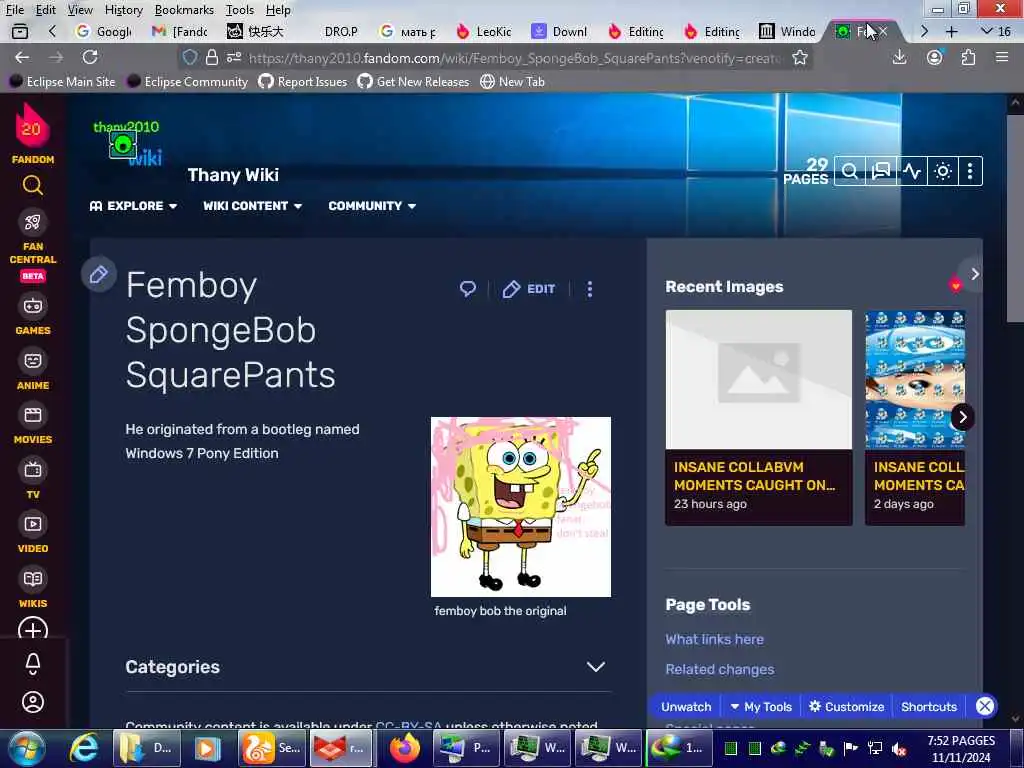Expand the Wiki Content menu
Image resolution: width=1024 pixels, height=768 pixels.
252,206
